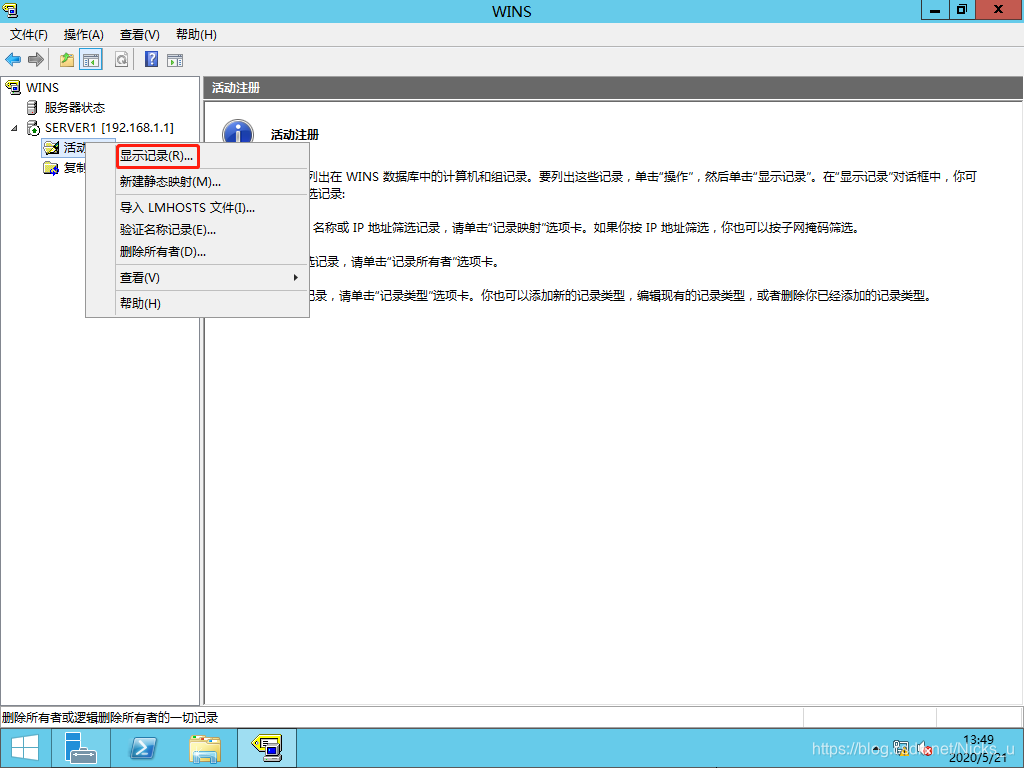Expand the 查看(V) submenu arrow
The width and height of the screenshot is (1024, 768).
point(296,278)
